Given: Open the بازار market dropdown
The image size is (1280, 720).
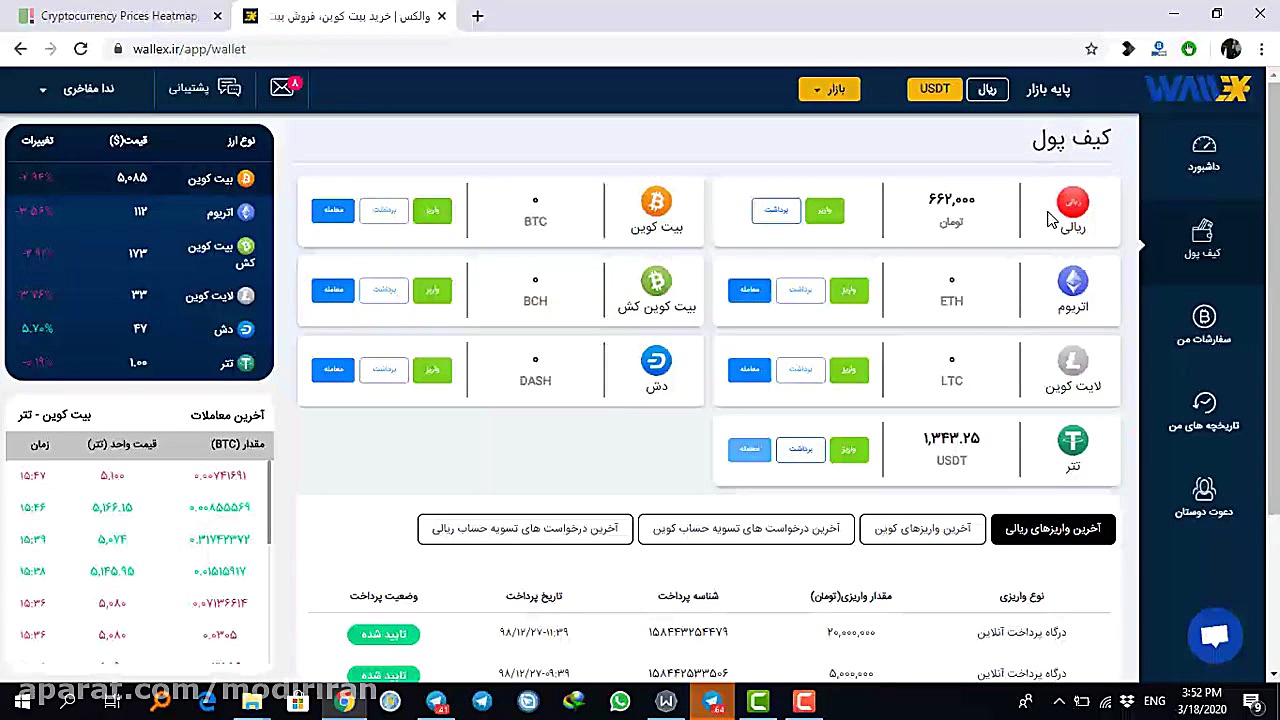Looking at the screenshot, I should pyautogui.click(x=829, y=89).
